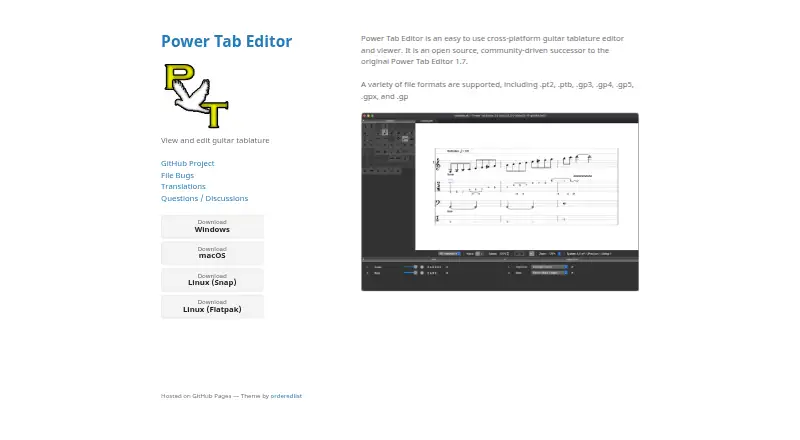Screen dimensions: 800x440
Task: Click the paragraph describing Power Tab Editor
Action: click(x=492, y=50)
